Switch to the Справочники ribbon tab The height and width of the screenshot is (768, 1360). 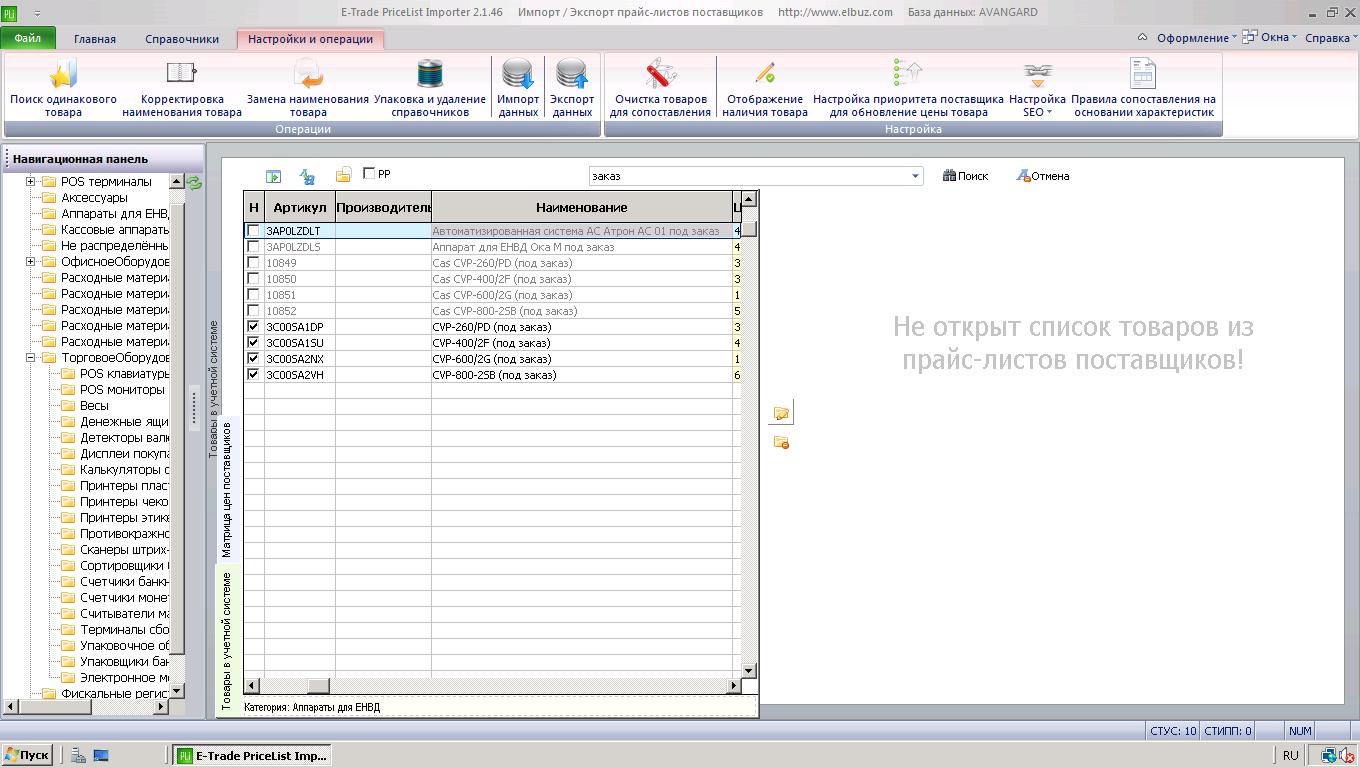(182, 39)
